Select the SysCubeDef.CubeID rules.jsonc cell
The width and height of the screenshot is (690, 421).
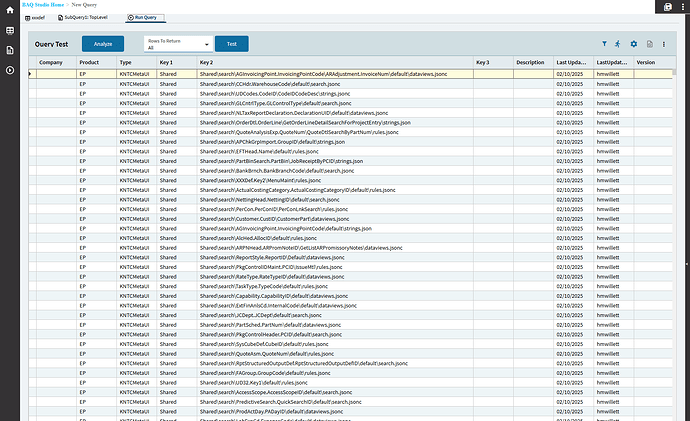[335, 344]
